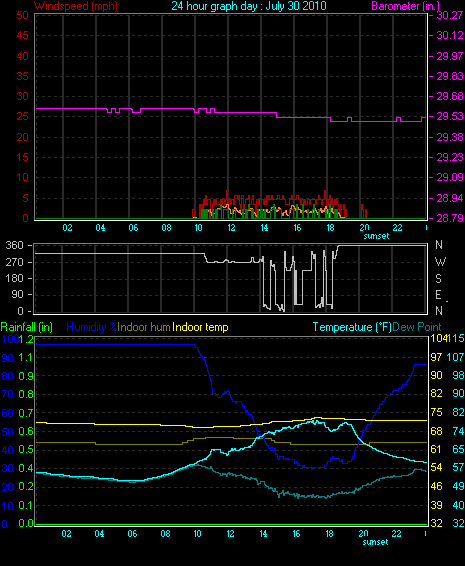Viewport: 465px width, 566px height.
Task: Click the 28.94 barometer value
Action: point(450,198)
